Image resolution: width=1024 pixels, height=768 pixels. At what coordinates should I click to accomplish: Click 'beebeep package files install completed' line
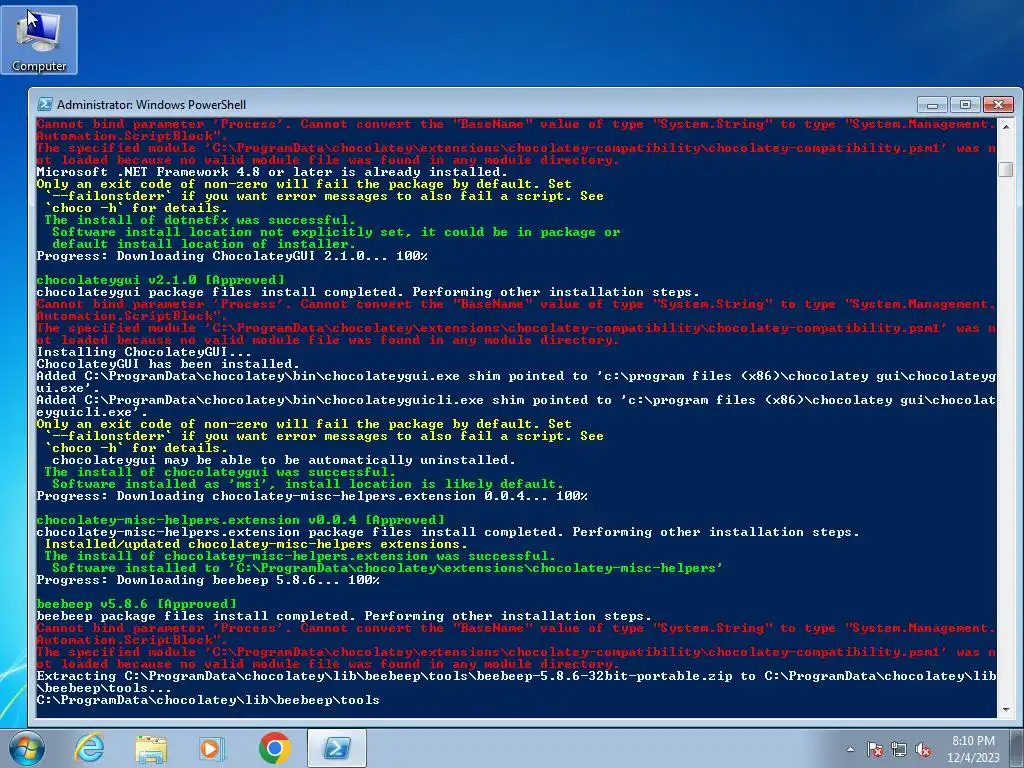pos(344,616)
